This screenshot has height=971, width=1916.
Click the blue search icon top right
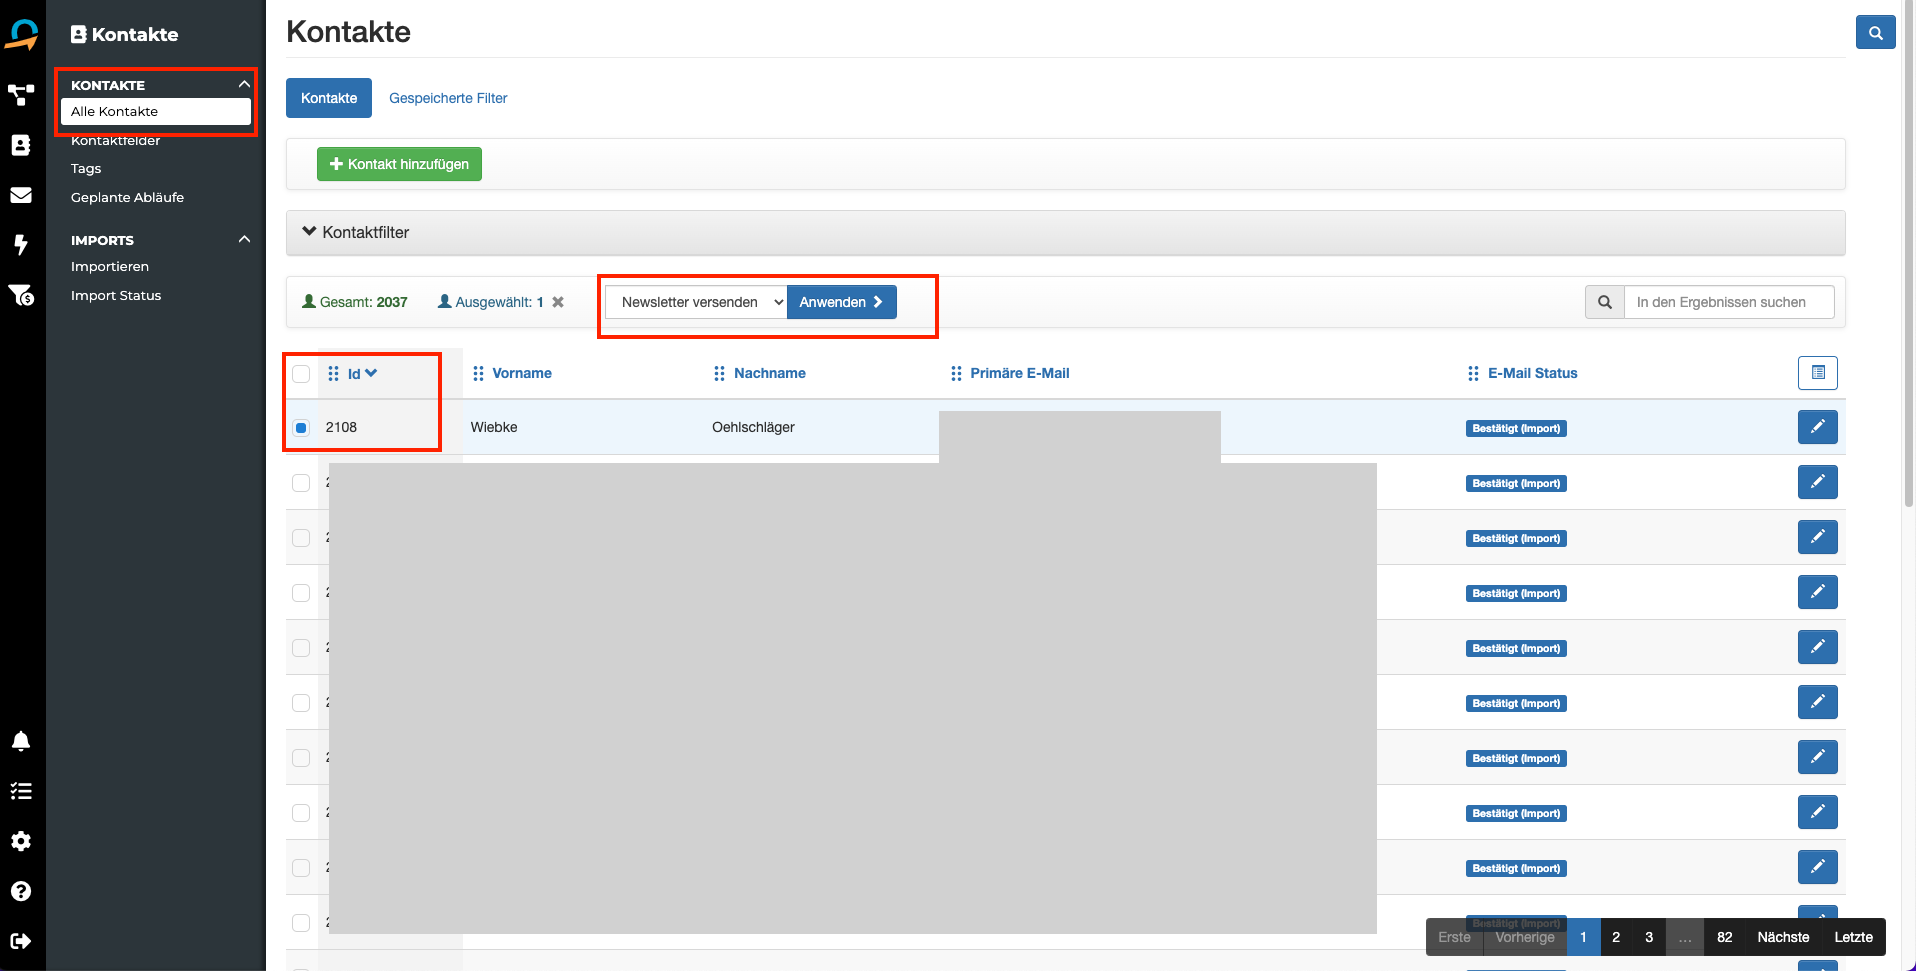[1875, 33]
